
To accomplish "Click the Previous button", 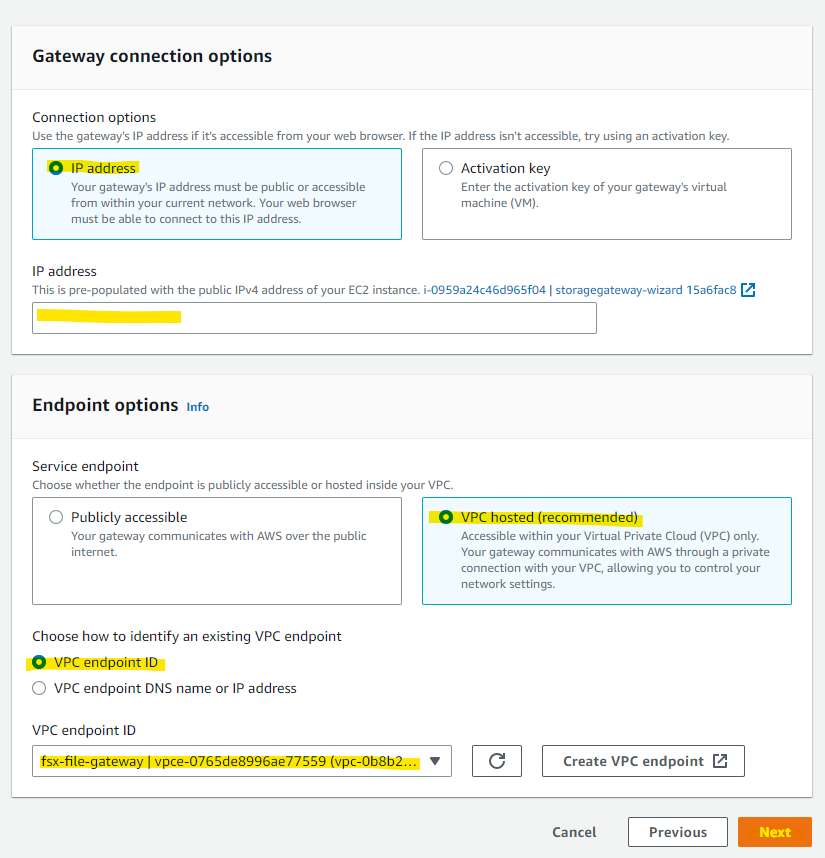I will point(677,832).
